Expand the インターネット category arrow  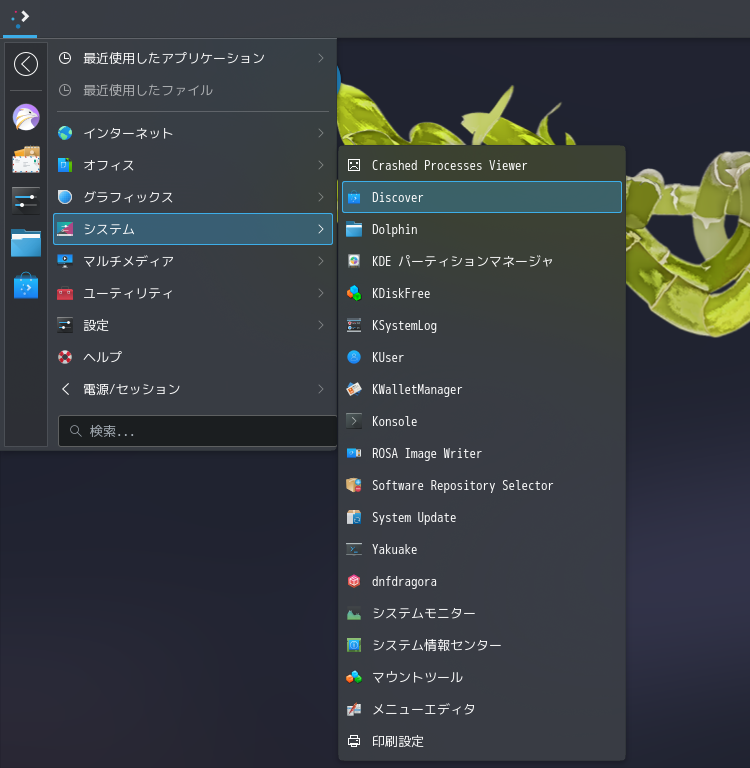coord(321,133)
